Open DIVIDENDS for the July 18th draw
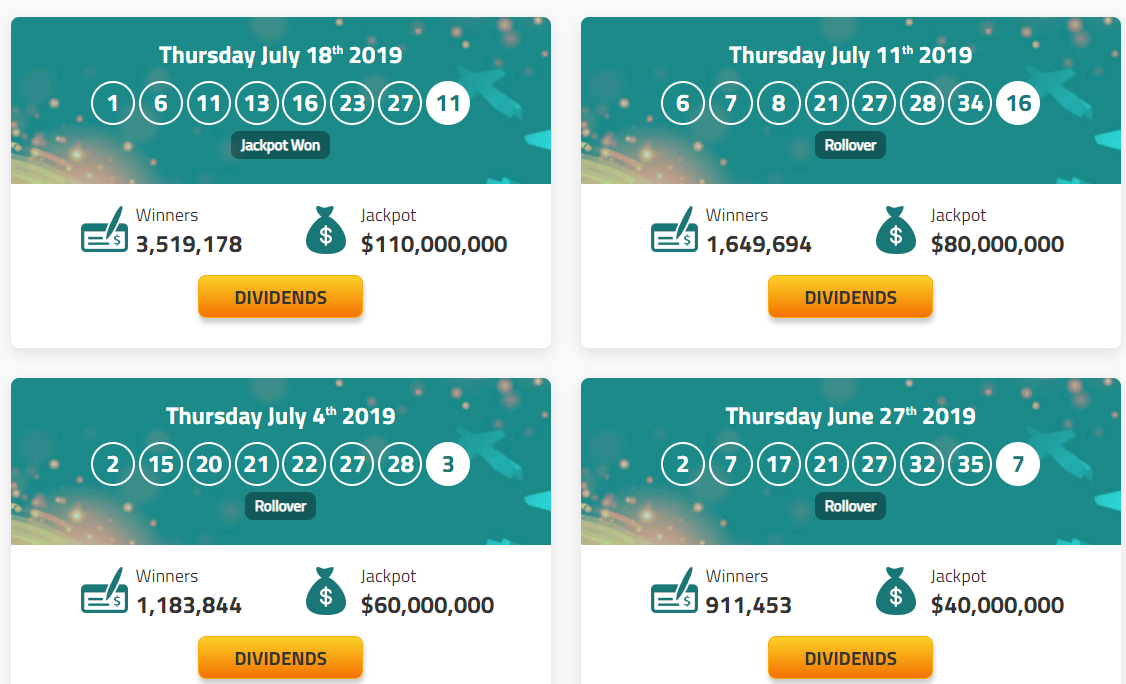The width and height of the screenshot is (1126, 684). click(281, 297)
